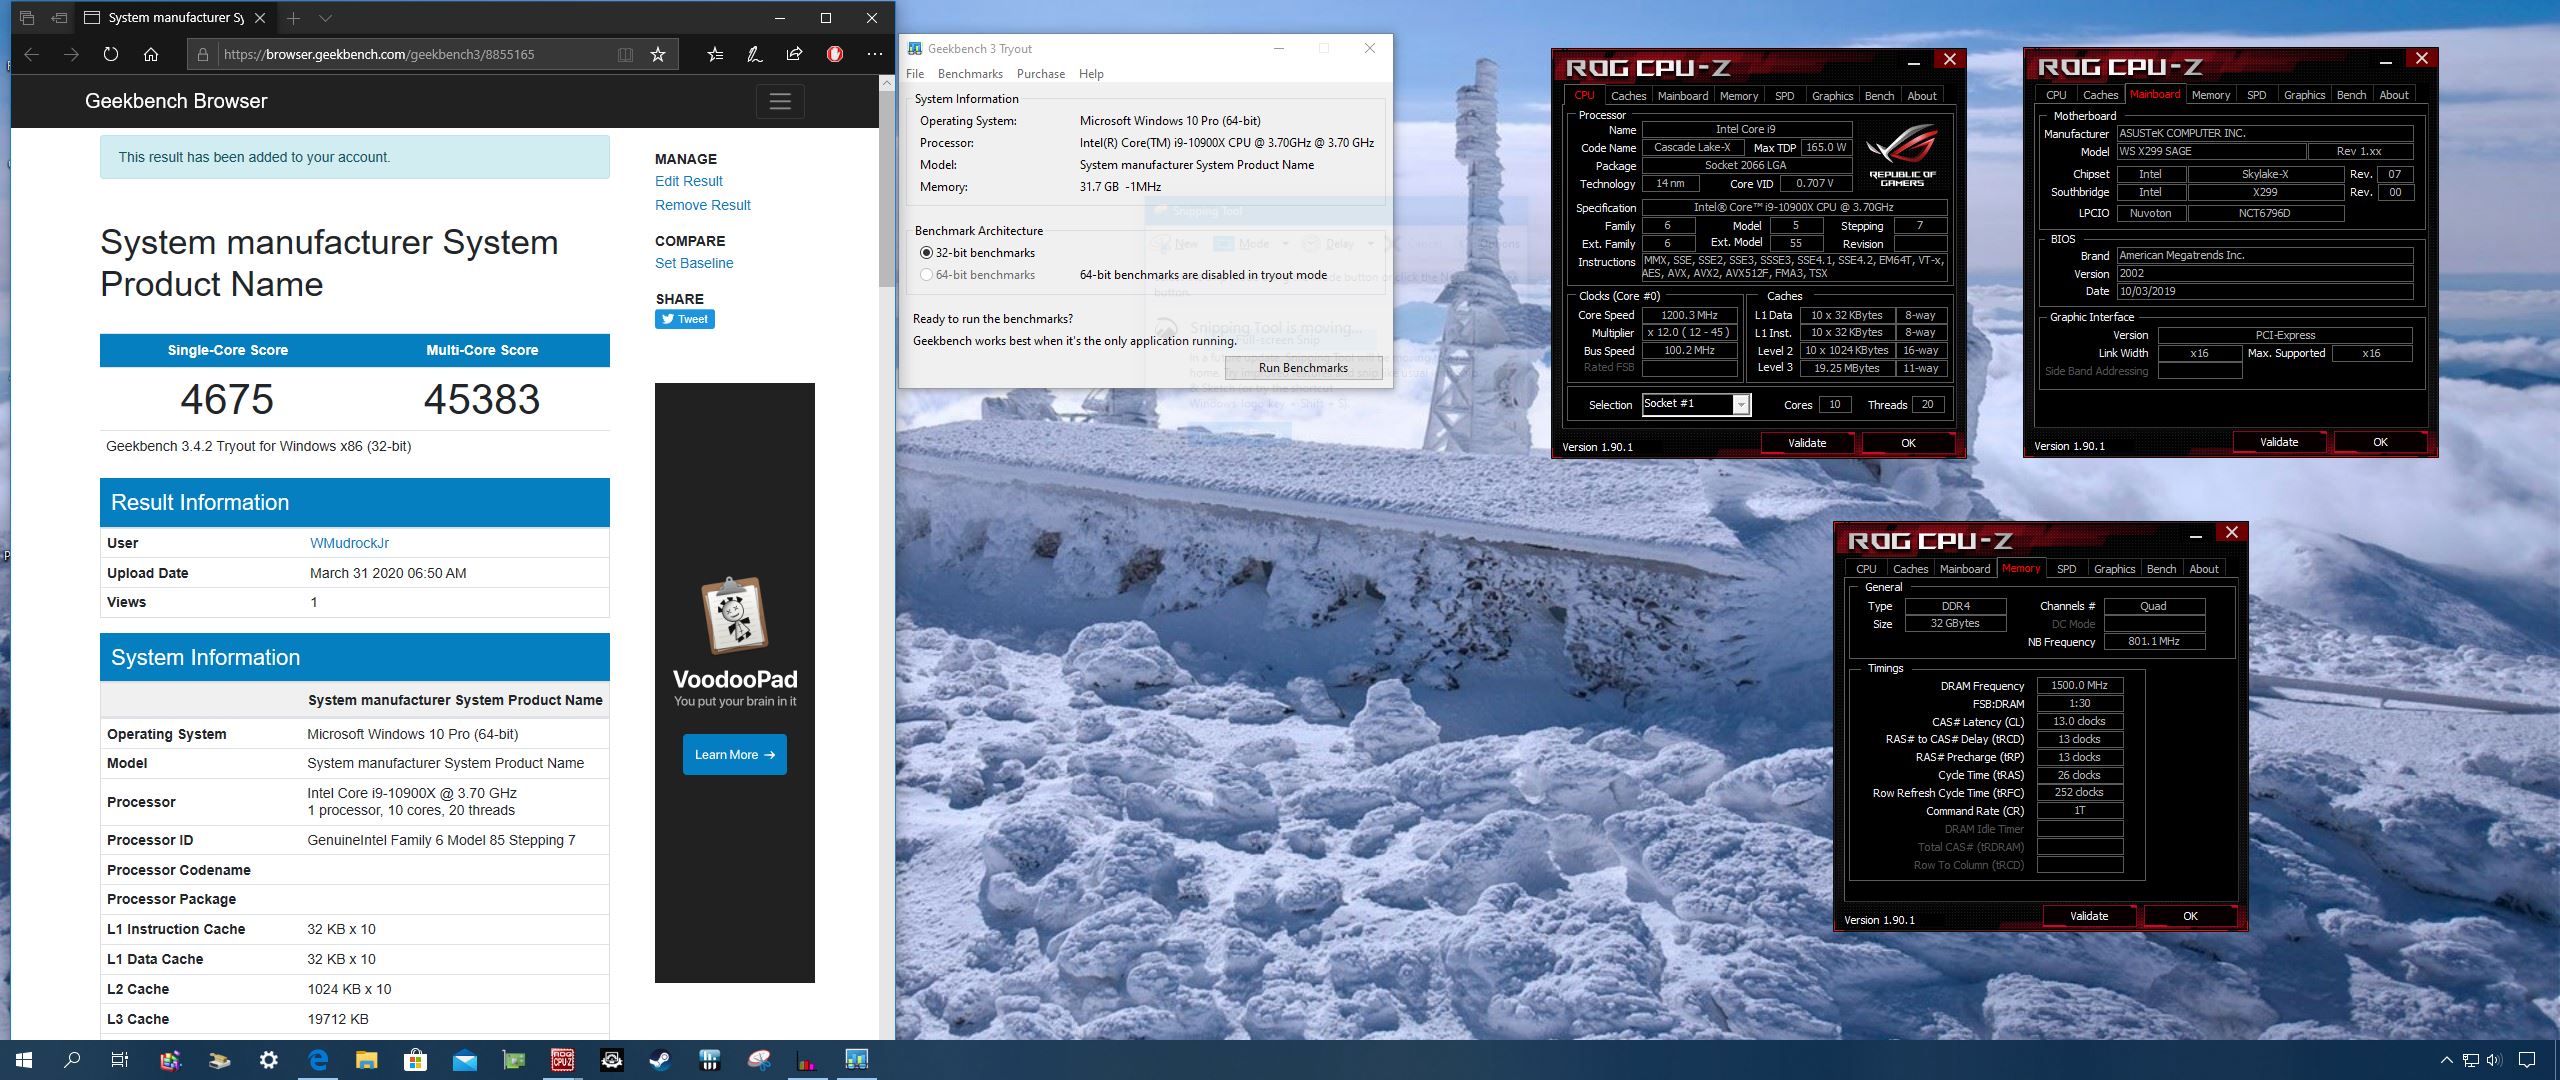
Task: Click Validate in the Mainboard CPU-Z window
Action: 2279,442
